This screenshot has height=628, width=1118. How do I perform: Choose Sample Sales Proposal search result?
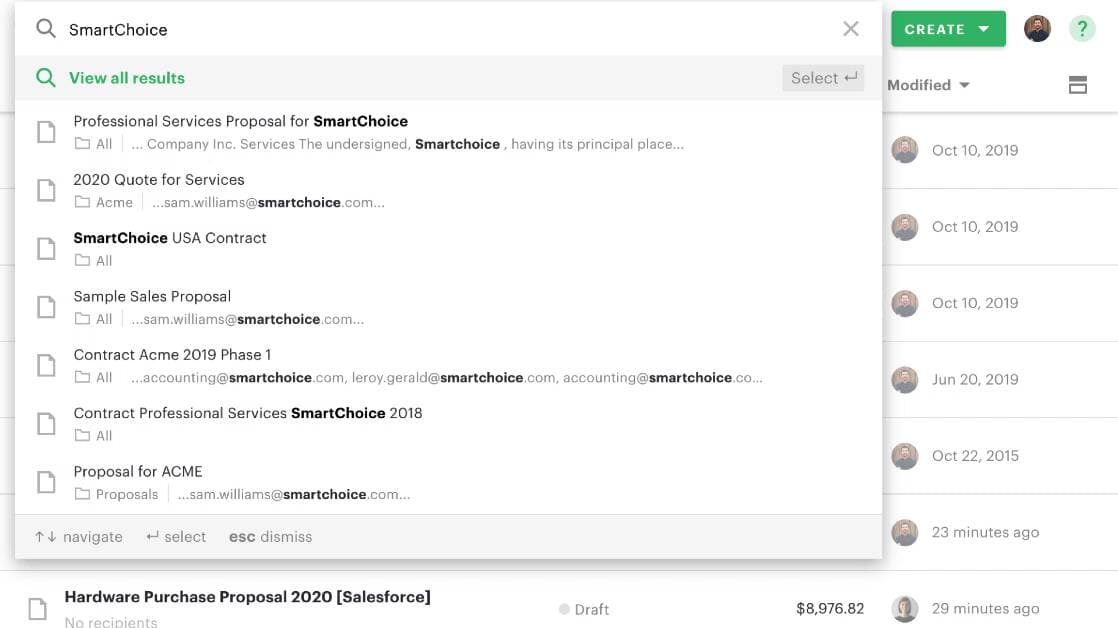click(x=448, y=307)
